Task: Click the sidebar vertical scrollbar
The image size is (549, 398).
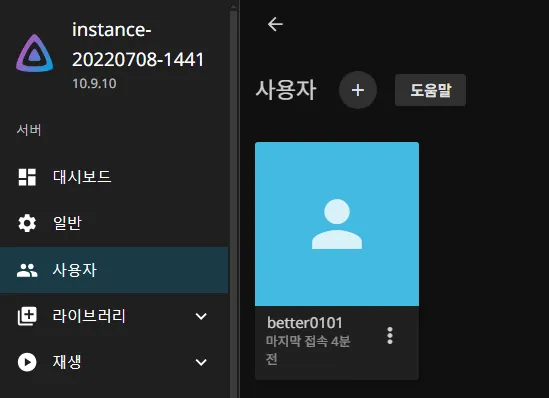Action: point(234,203)
